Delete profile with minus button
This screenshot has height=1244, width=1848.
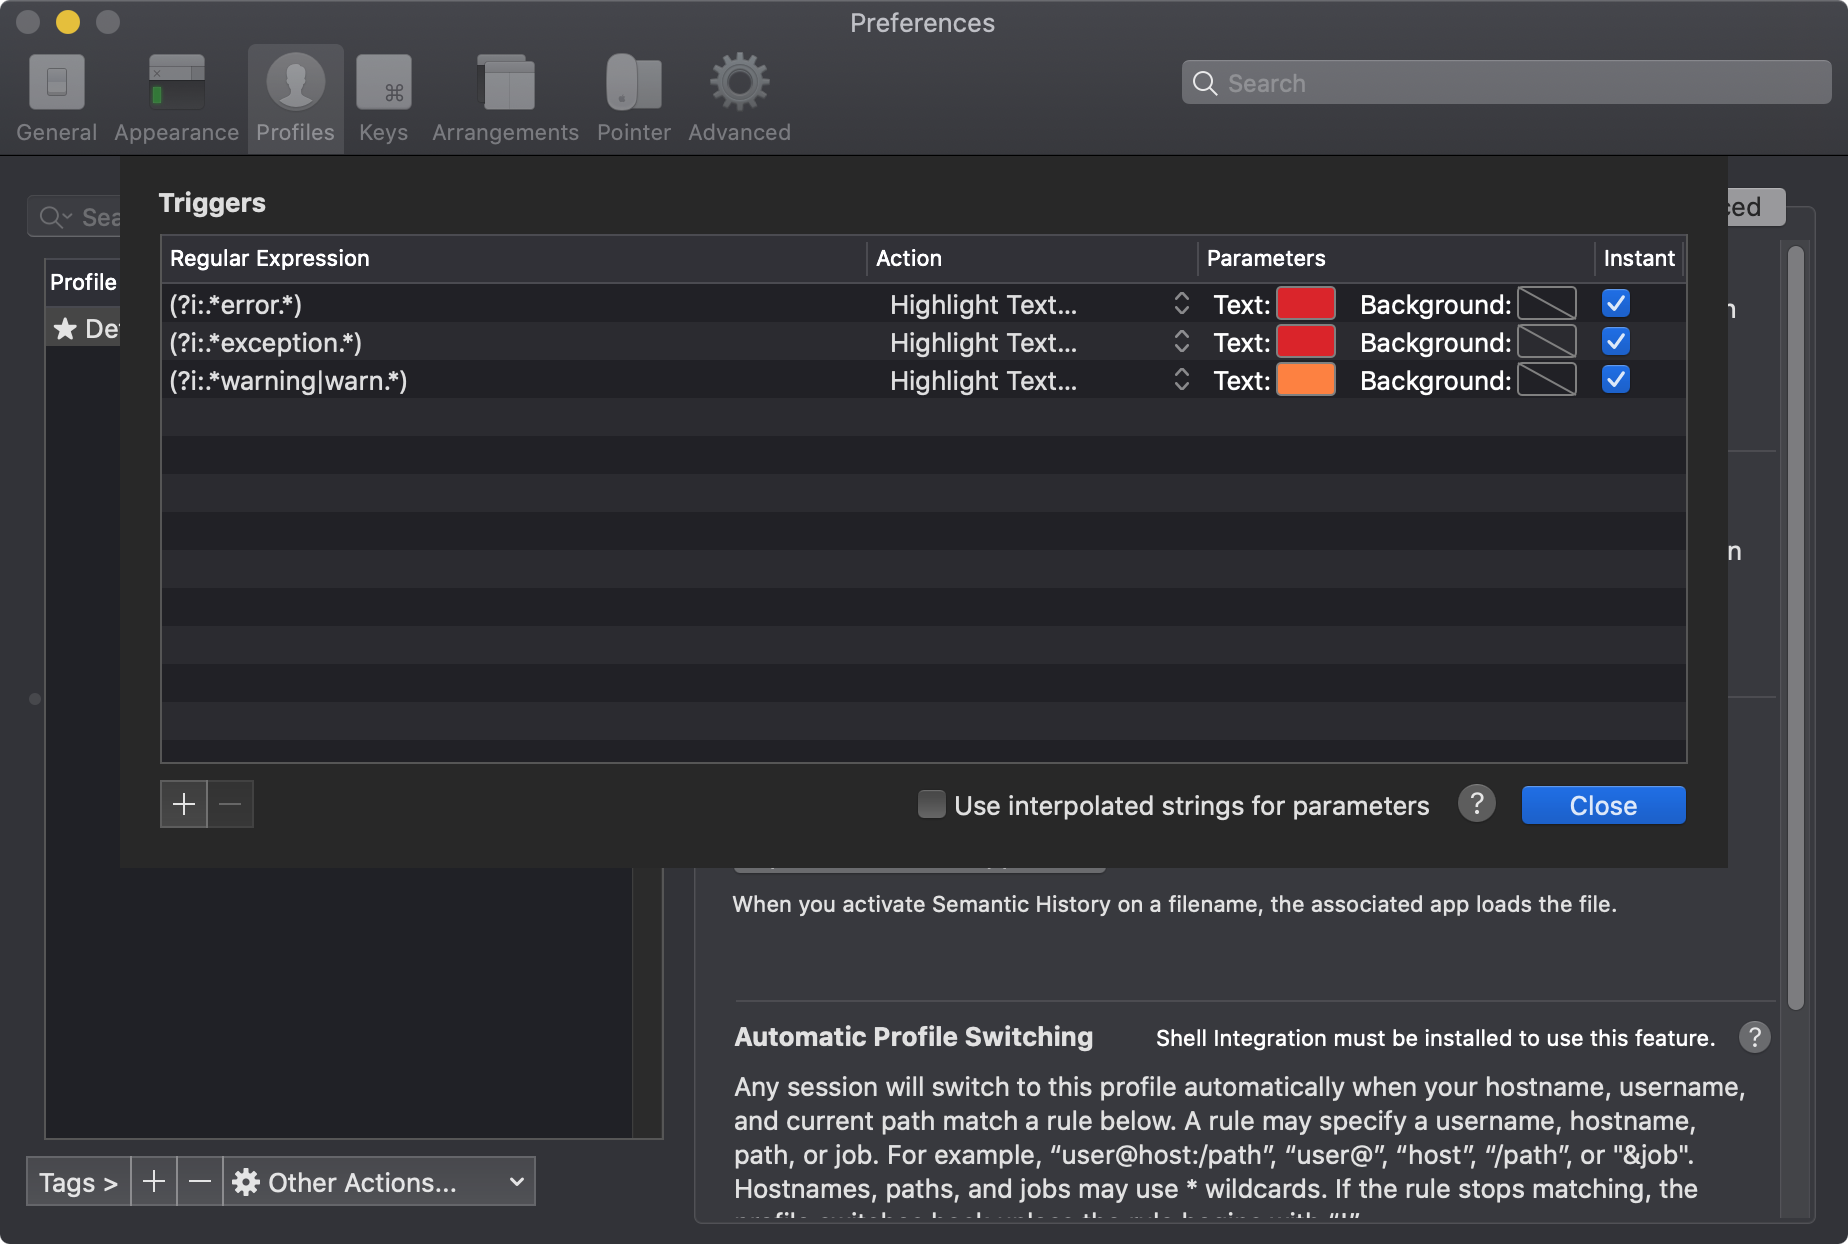pos(200,1182)
